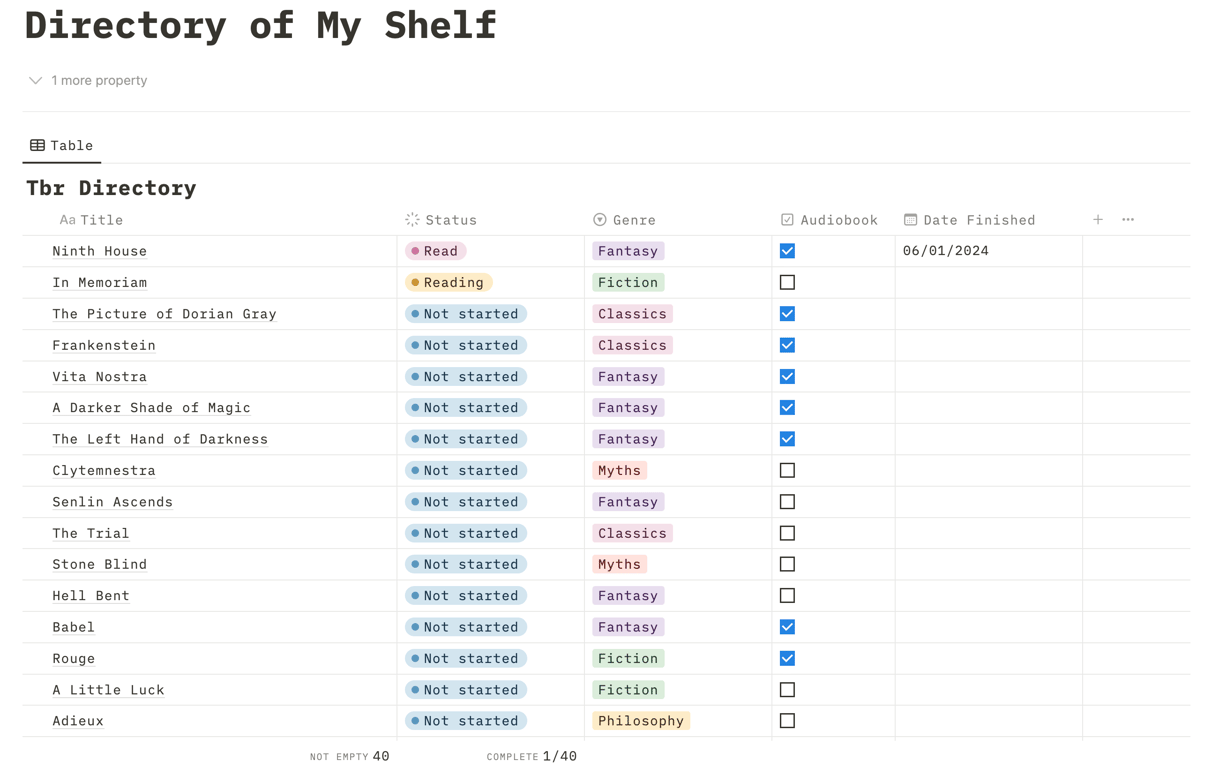The height and width of the screenshot is (768, 1227).
Task: Click the Title column Aa icon
Action: 67,220
